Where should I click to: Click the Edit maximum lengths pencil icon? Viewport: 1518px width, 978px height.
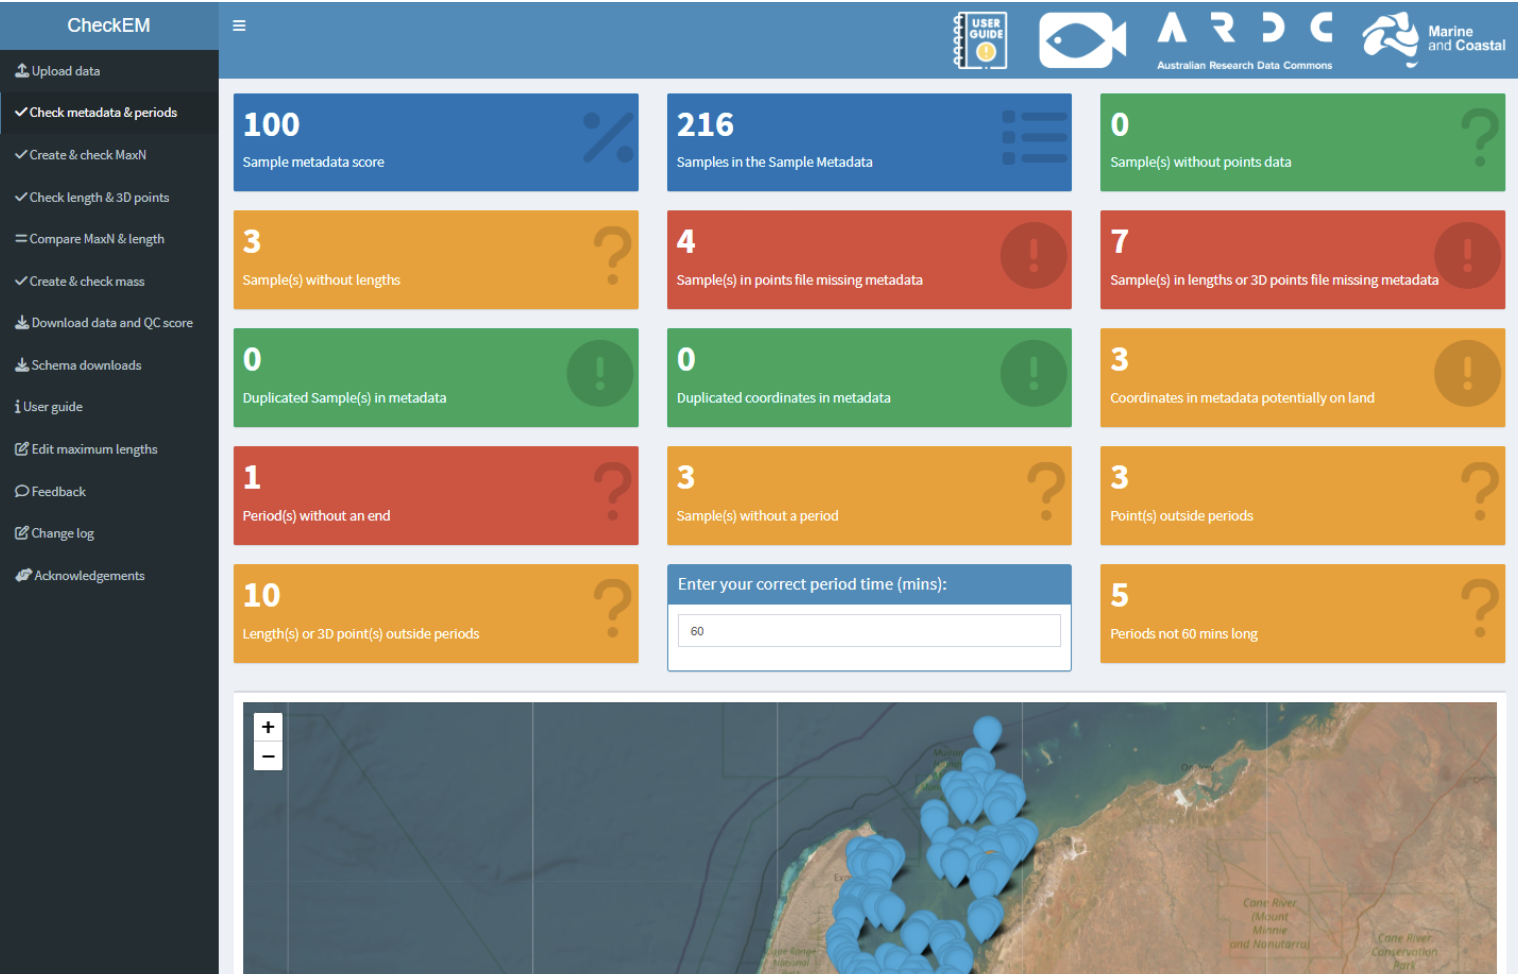[20, 448]
